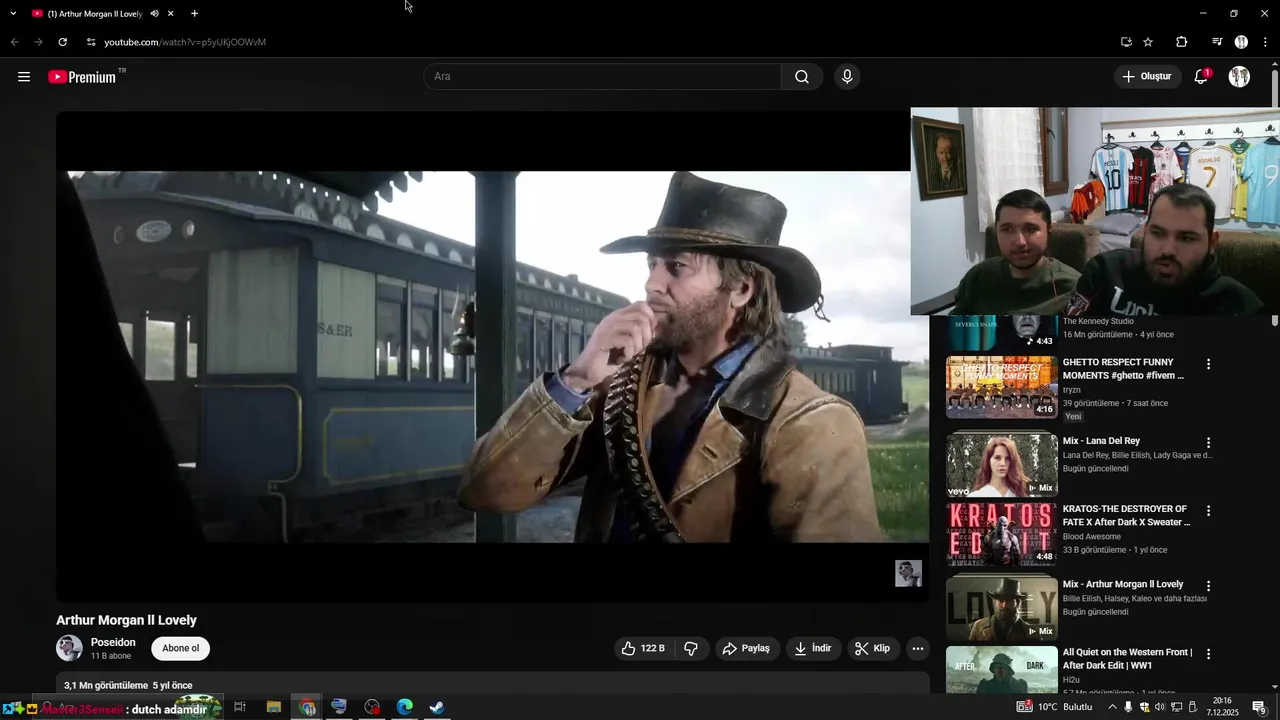Screen dimensions: 1280x720
Task: Focus the Ara search field
Action: [603, 77]
